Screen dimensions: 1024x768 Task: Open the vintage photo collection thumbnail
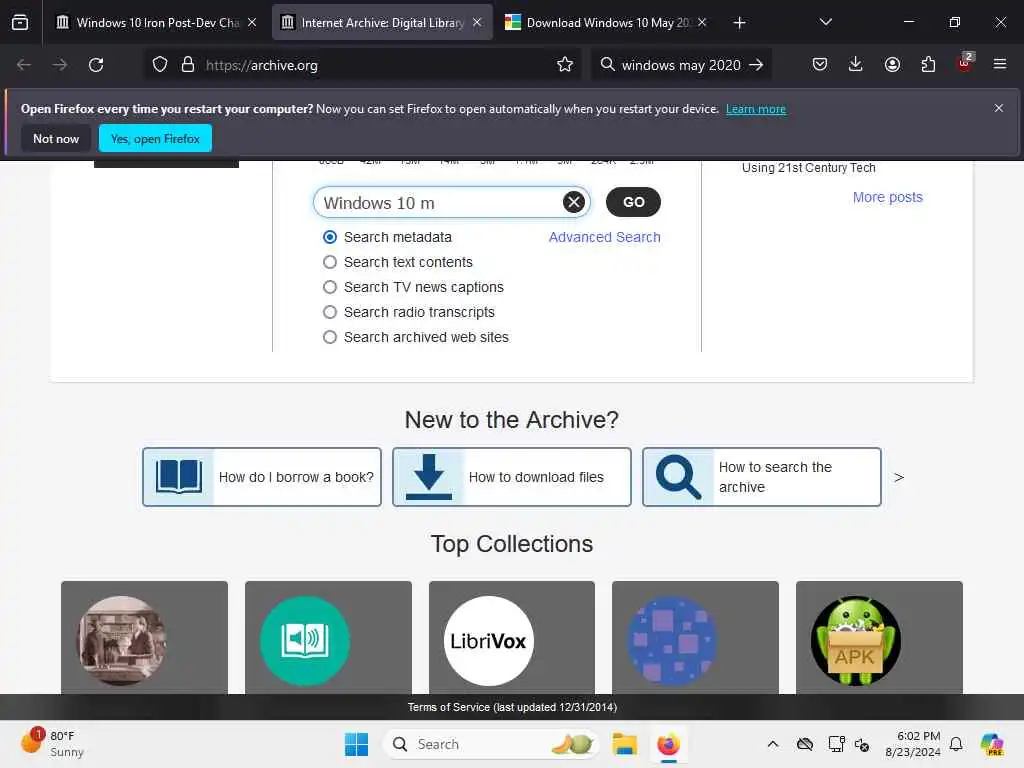point(121,641)
